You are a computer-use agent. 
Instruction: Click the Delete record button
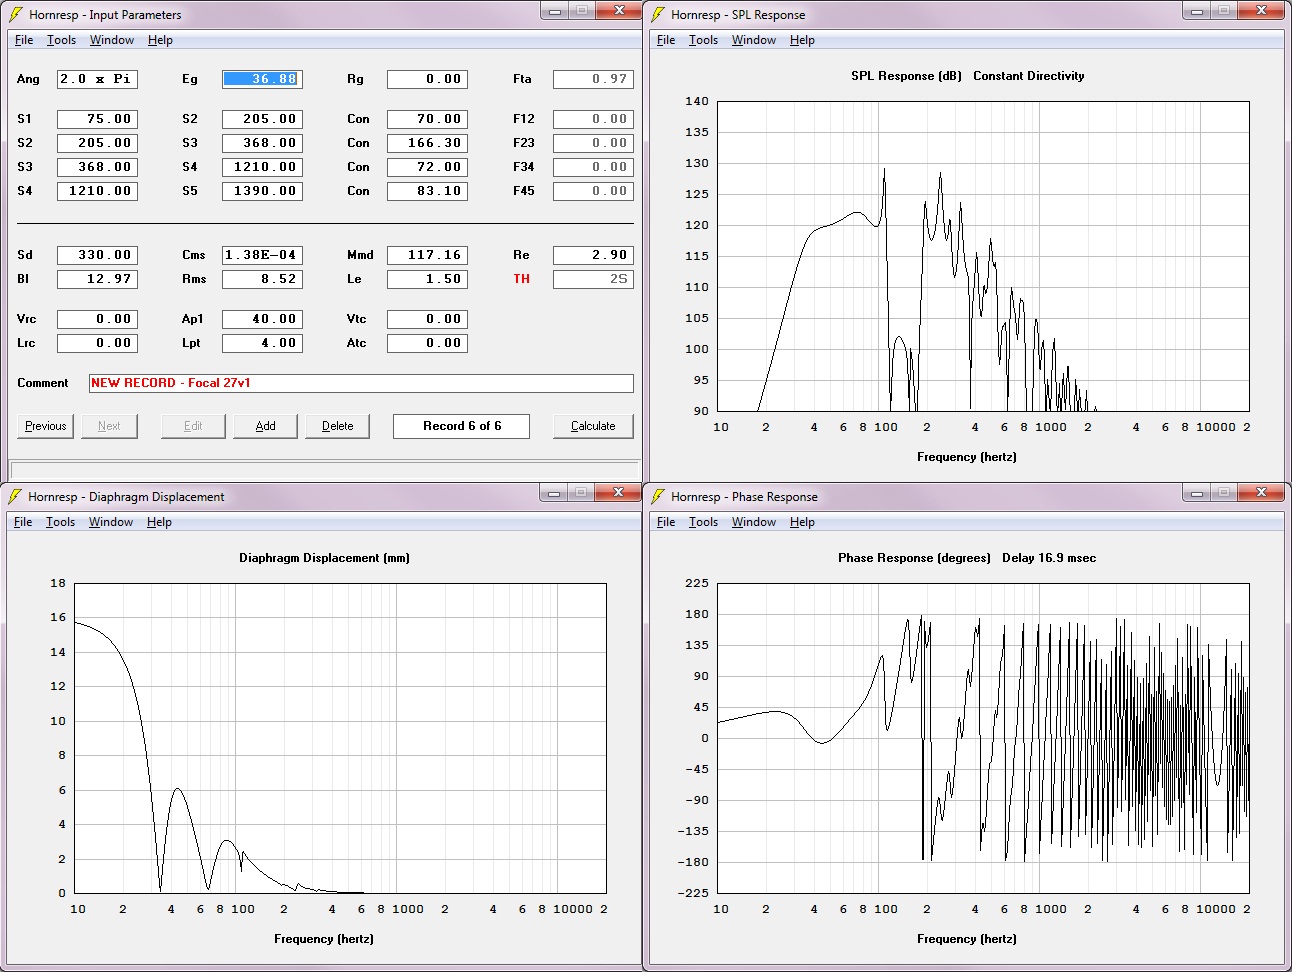pos(338,426)
